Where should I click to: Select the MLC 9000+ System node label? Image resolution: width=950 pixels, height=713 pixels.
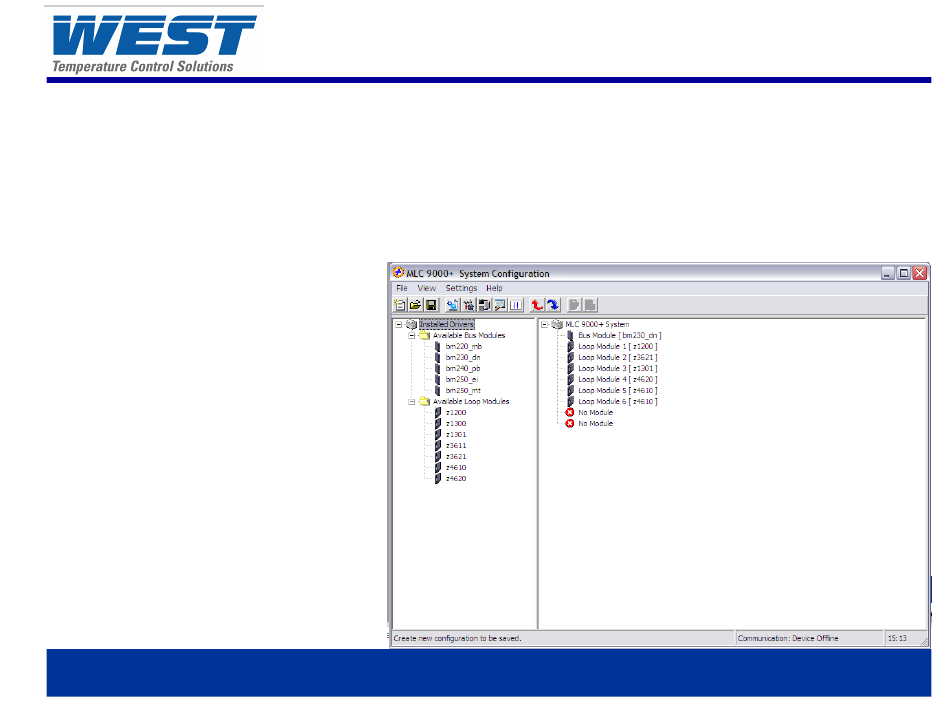tap(597, 325)
